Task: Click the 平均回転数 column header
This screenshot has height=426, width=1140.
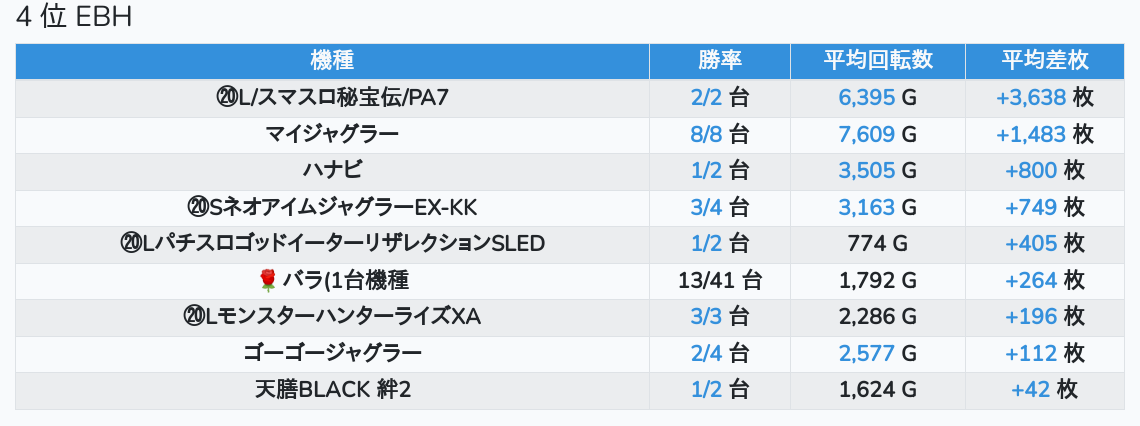Action: pyautogui.click(x=878, y=60)
